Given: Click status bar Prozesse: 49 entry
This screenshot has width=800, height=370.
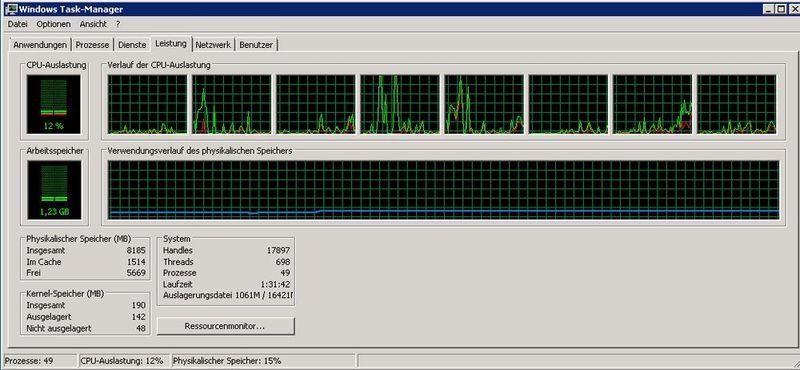Looking at the screenshot, I should coord(40,360).
